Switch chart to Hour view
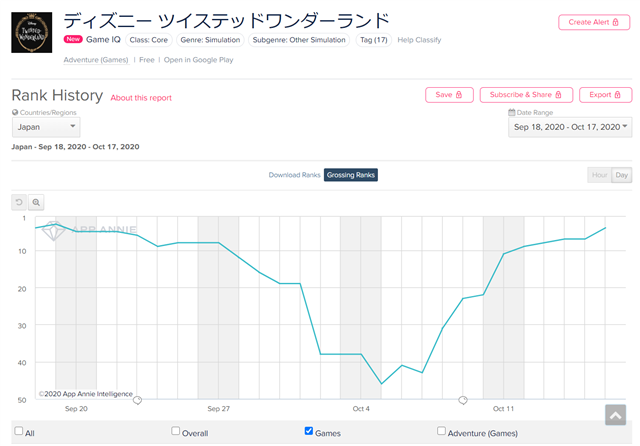 point(599,175)
